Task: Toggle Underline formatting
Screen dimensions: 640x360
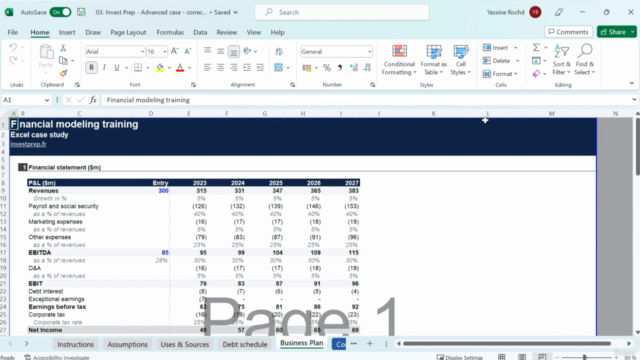Action: 117,67
